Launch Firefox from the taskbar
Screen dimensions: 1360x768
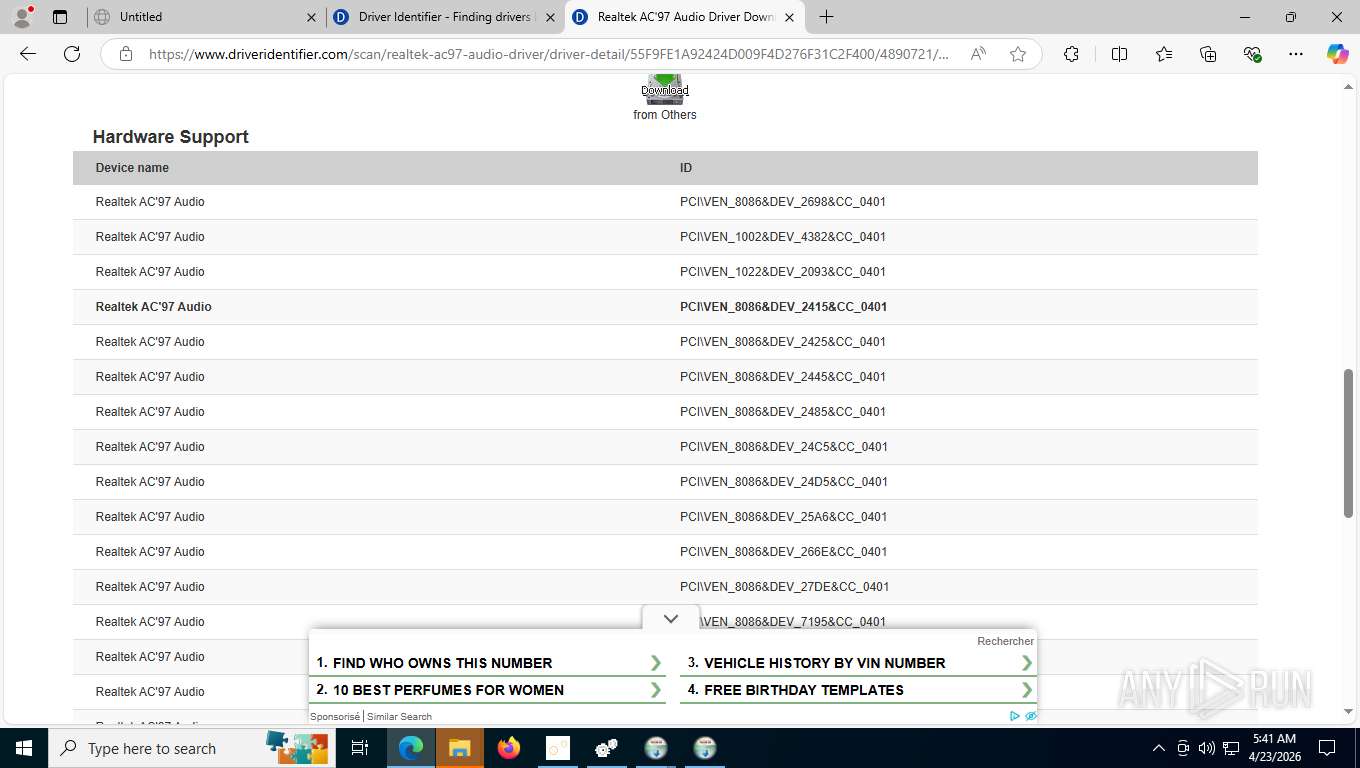coord(508,748)
